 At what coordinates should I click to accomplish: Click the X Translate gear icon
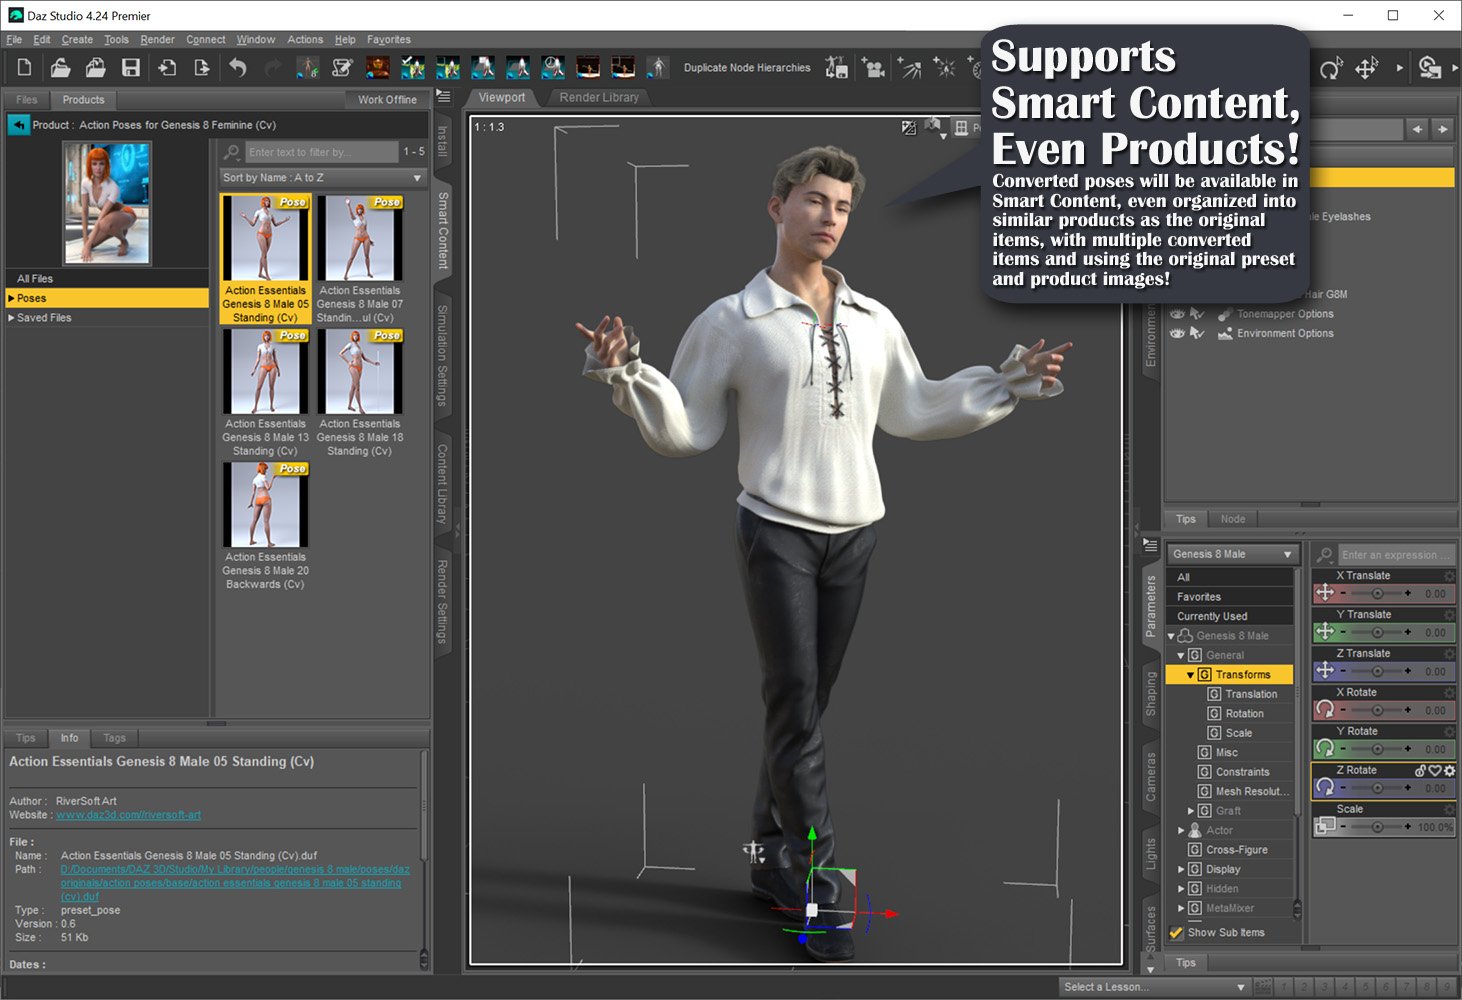(x=1450, y=575)
